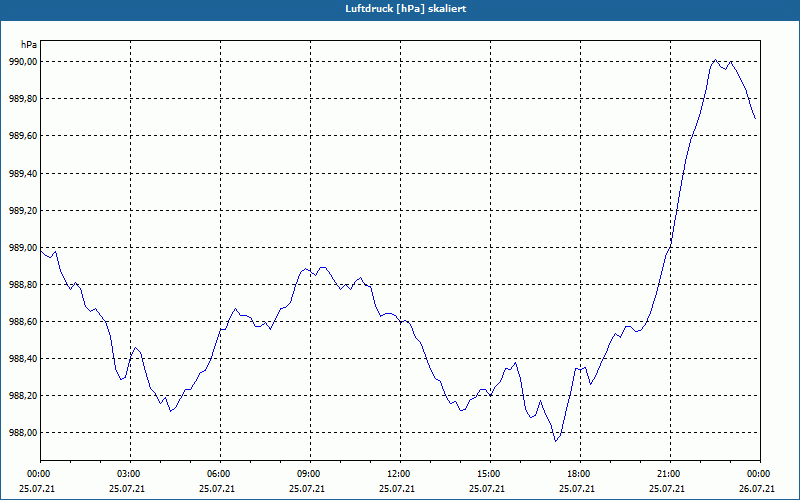Click the 'hPa' unit label
Image resolution: width=800 pixels, height=500 pixels.
coord(29,45)
